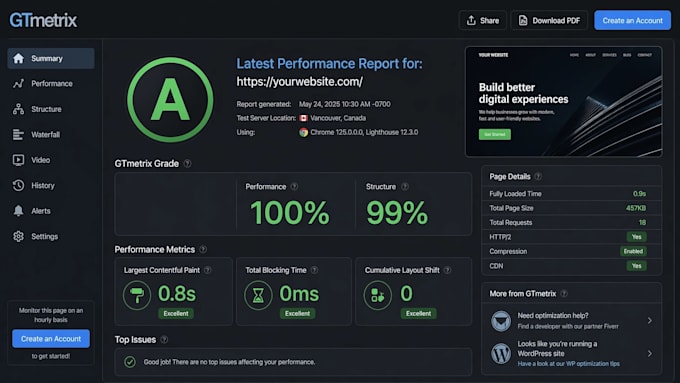Open the History section

pos(51,185)
